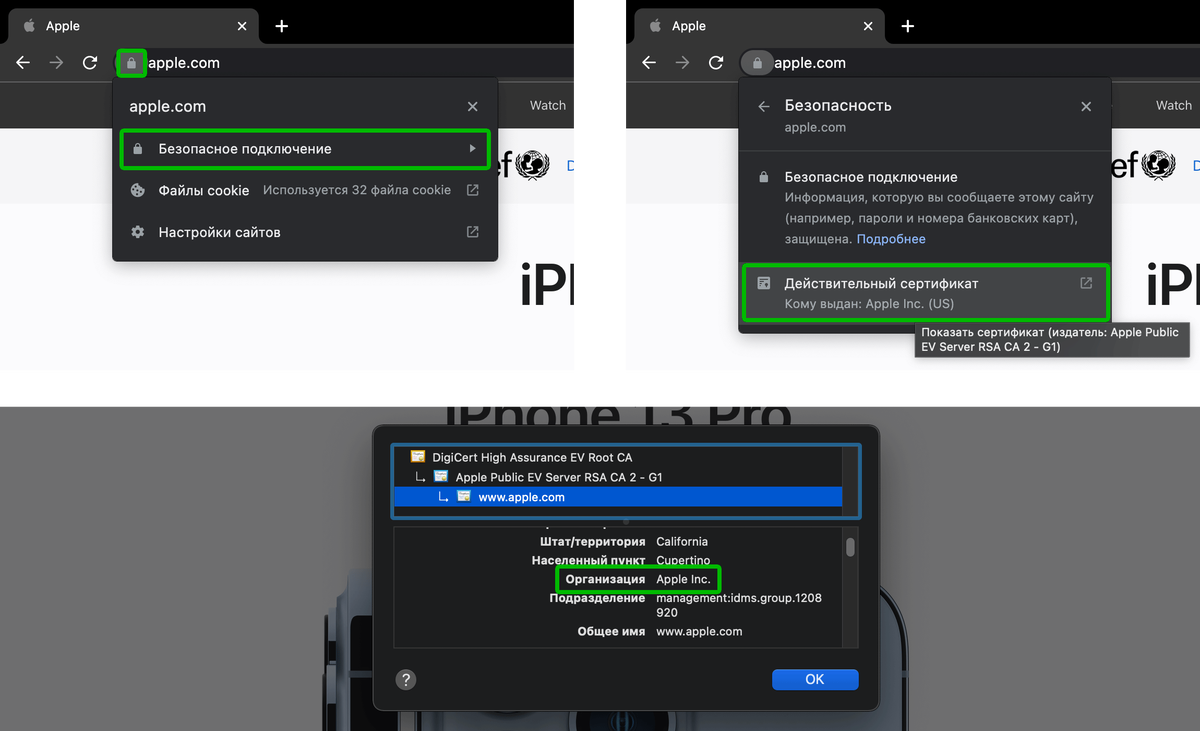Expand Безопасное подключение submenu arrow
Viewport: 1200px width, 731px height.
click(x=473, y=149)
